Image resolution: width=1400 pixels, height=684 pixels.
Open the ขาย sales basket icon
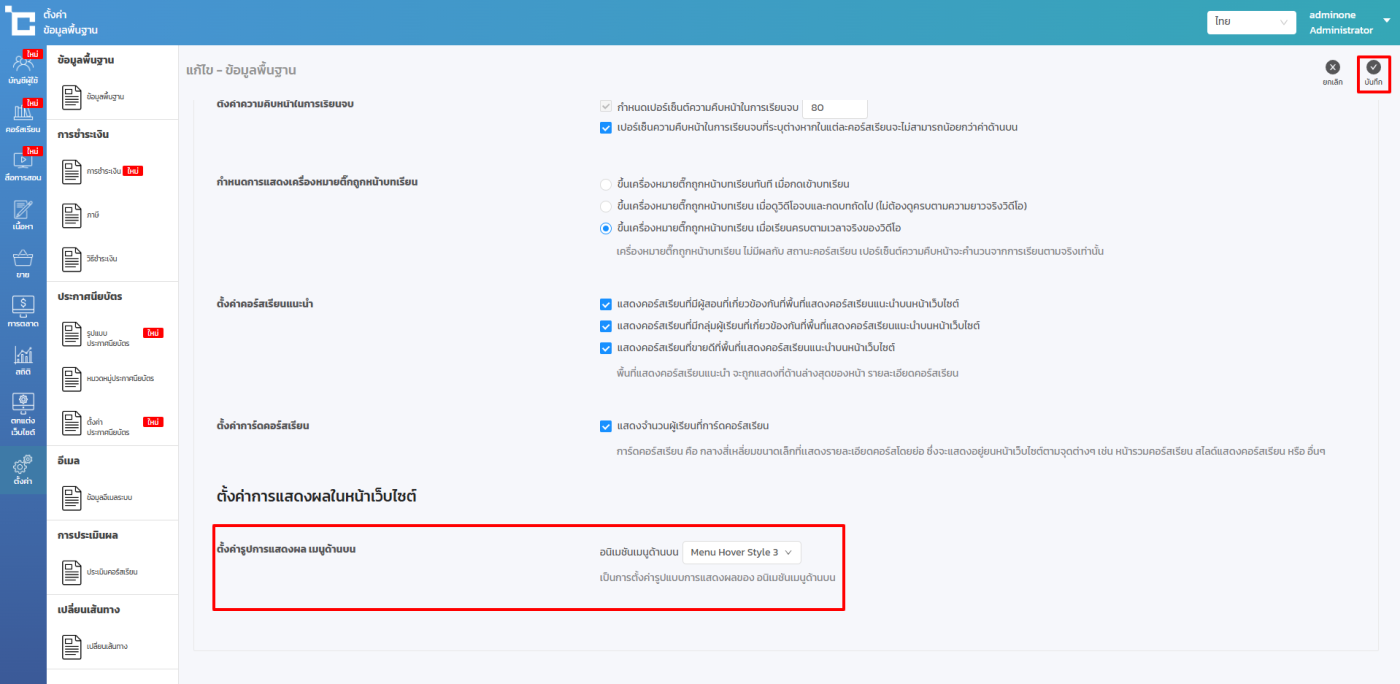coord(22,262)
